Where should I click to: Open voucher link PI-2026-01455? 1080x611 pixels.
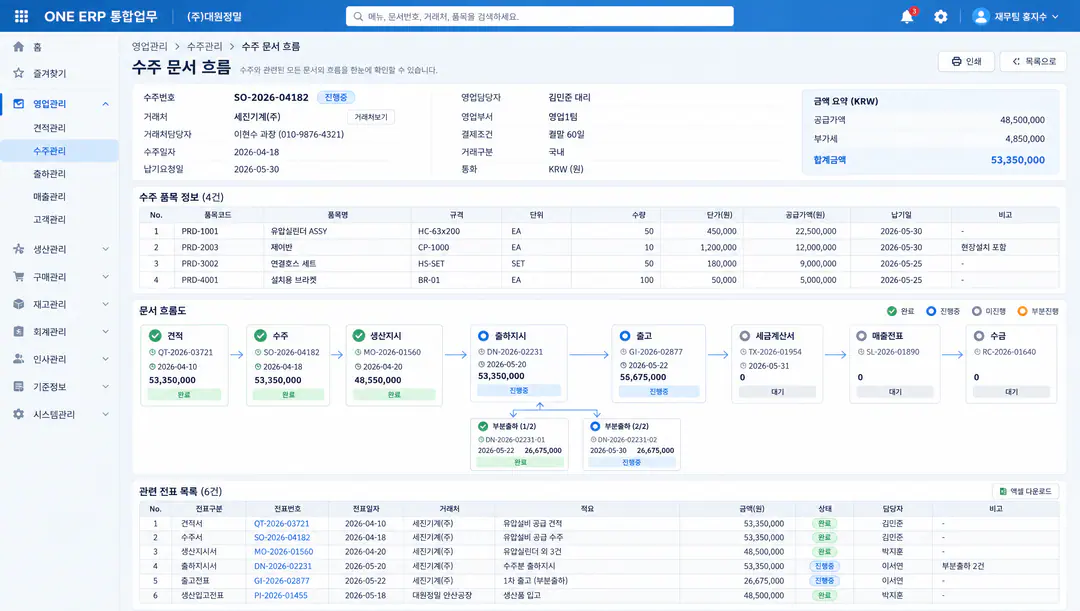tap(281, 595)
